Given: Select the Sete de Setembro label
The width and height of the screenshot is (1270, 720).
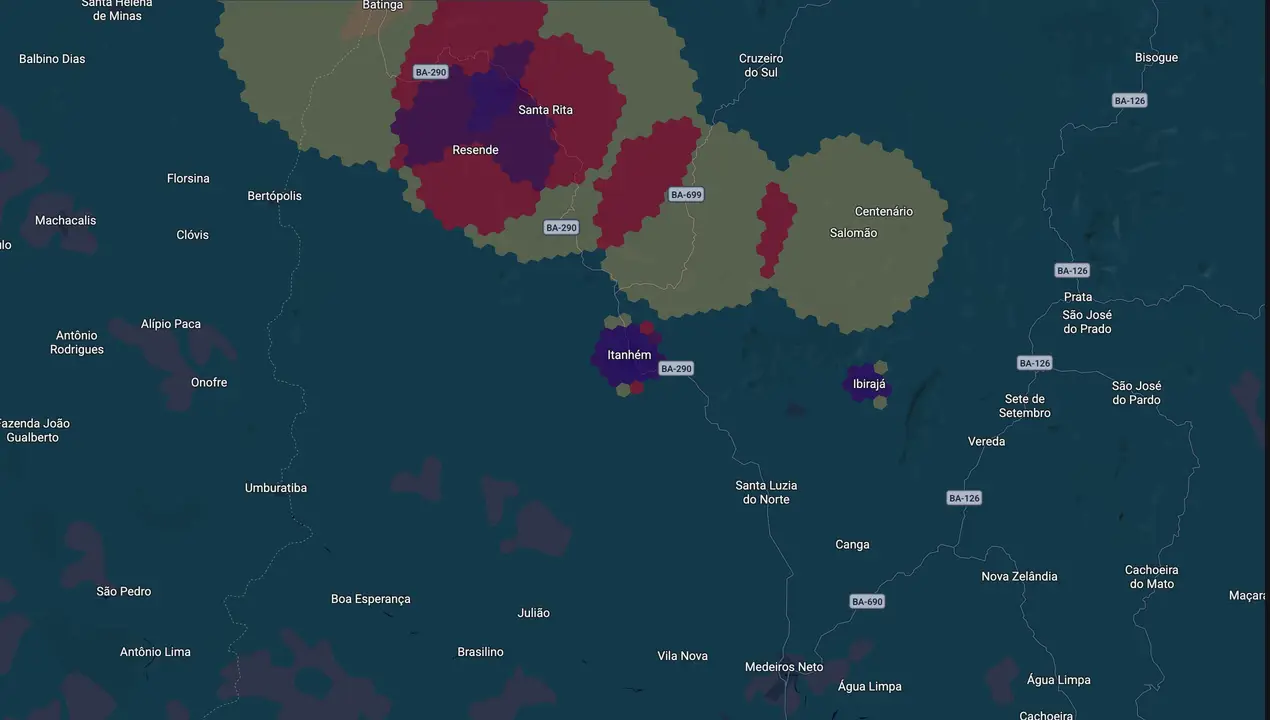Looking at the screenshot, I should (x=1025, y=406).
